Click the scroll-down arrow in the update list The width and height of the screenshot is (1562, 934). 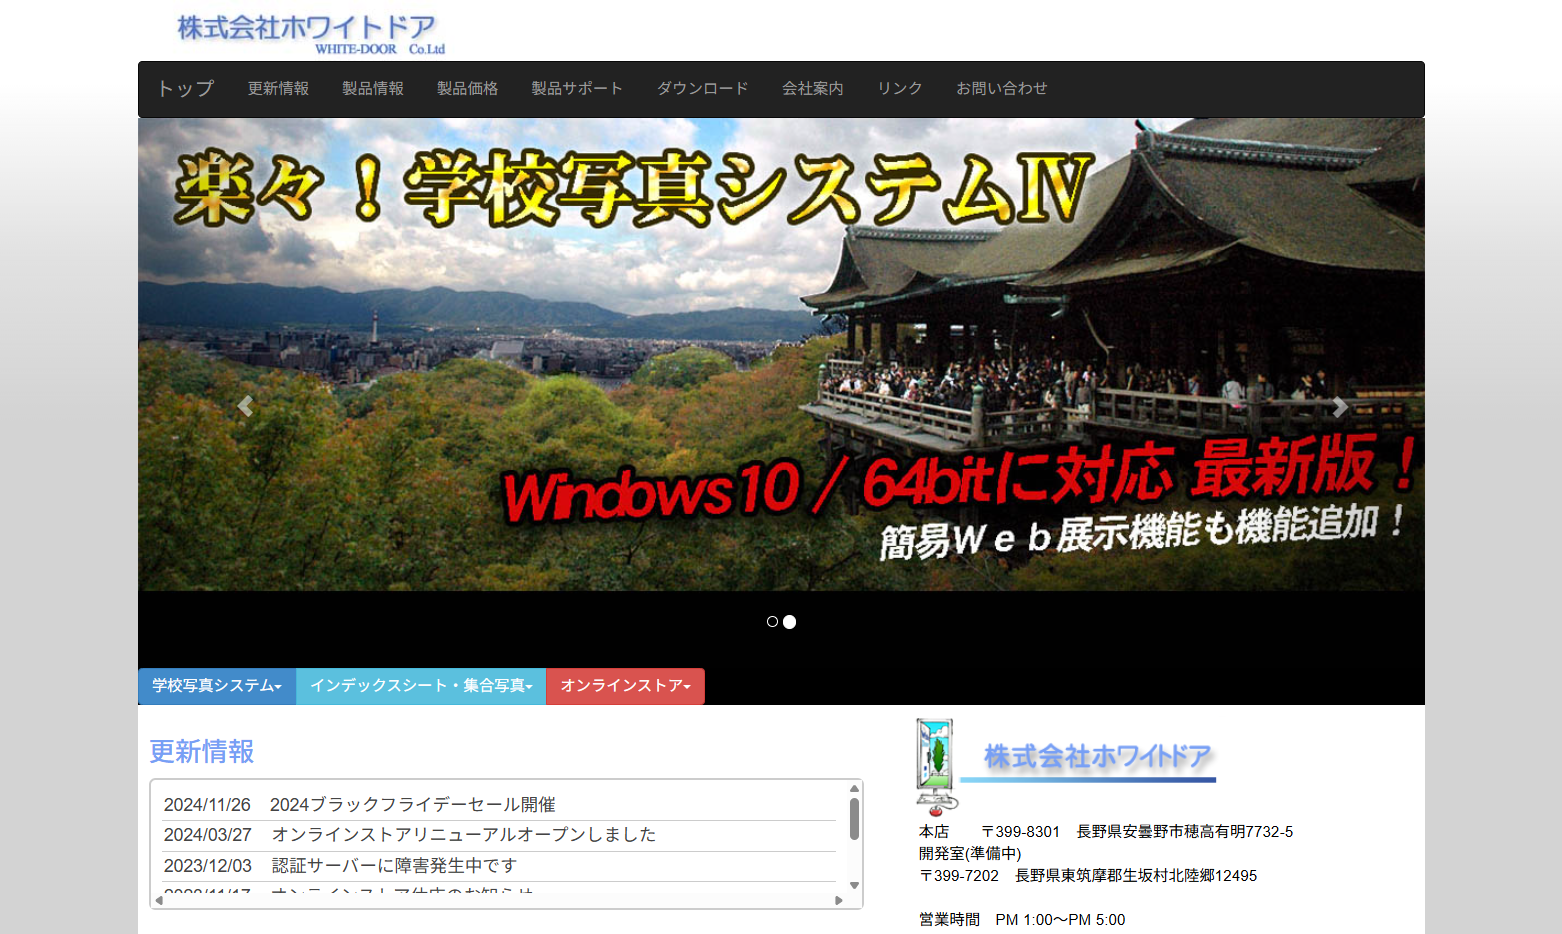click(x=853, y=886)
